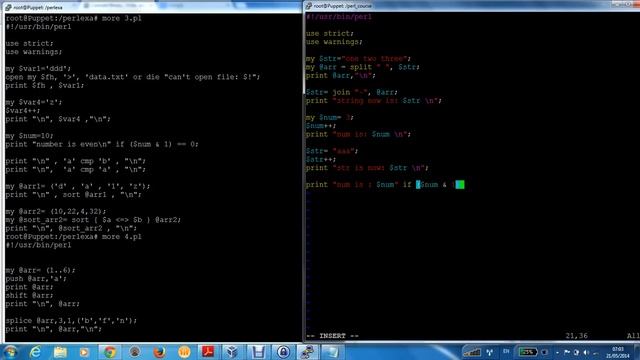Click the '@arr1' array declaration line
This screenshot has height=360, width=640.
tap(78, 186)
